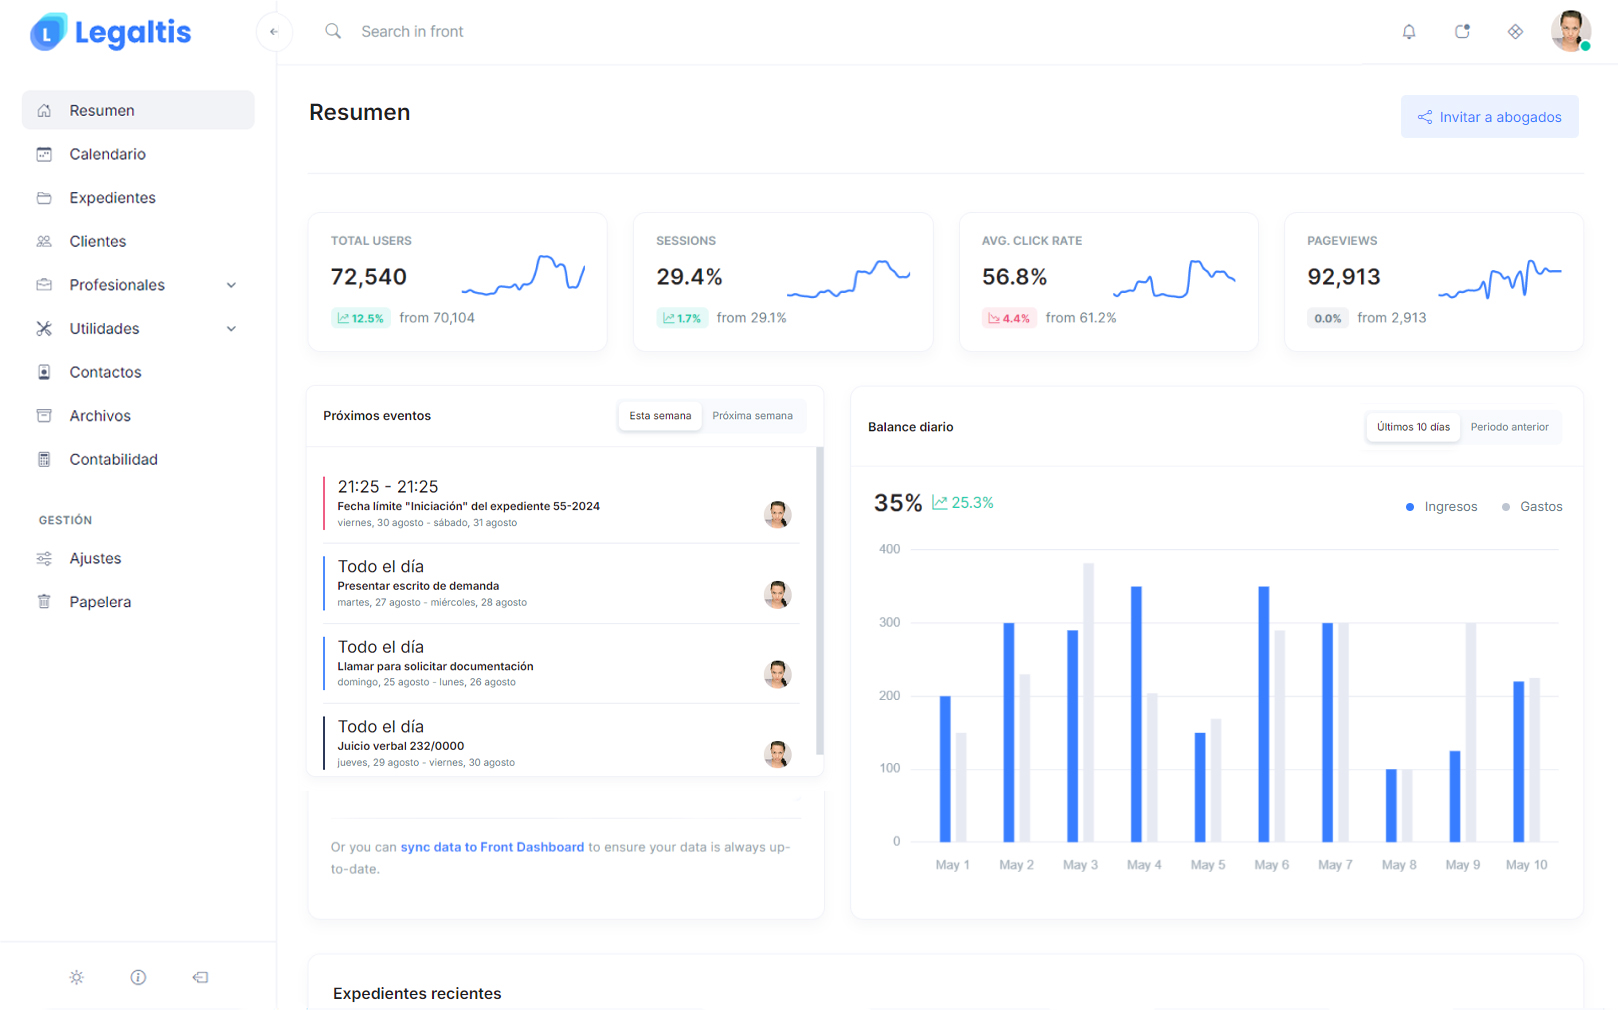This screenshot has height=1010, width=1618.
Task: Follow sync data to Front Dashboard link
Action: [x=492, y=847]
